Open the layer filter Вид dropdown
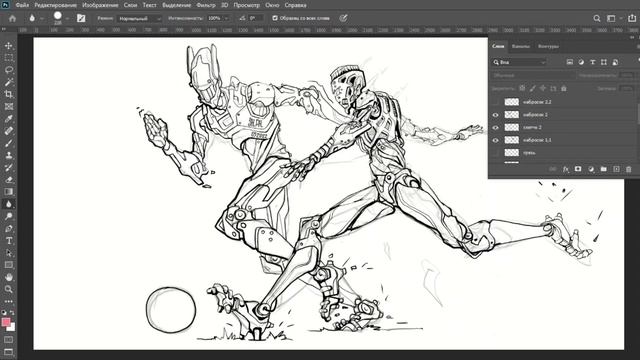The width and height of the screenshot is (640, 360). click(519, 62)
